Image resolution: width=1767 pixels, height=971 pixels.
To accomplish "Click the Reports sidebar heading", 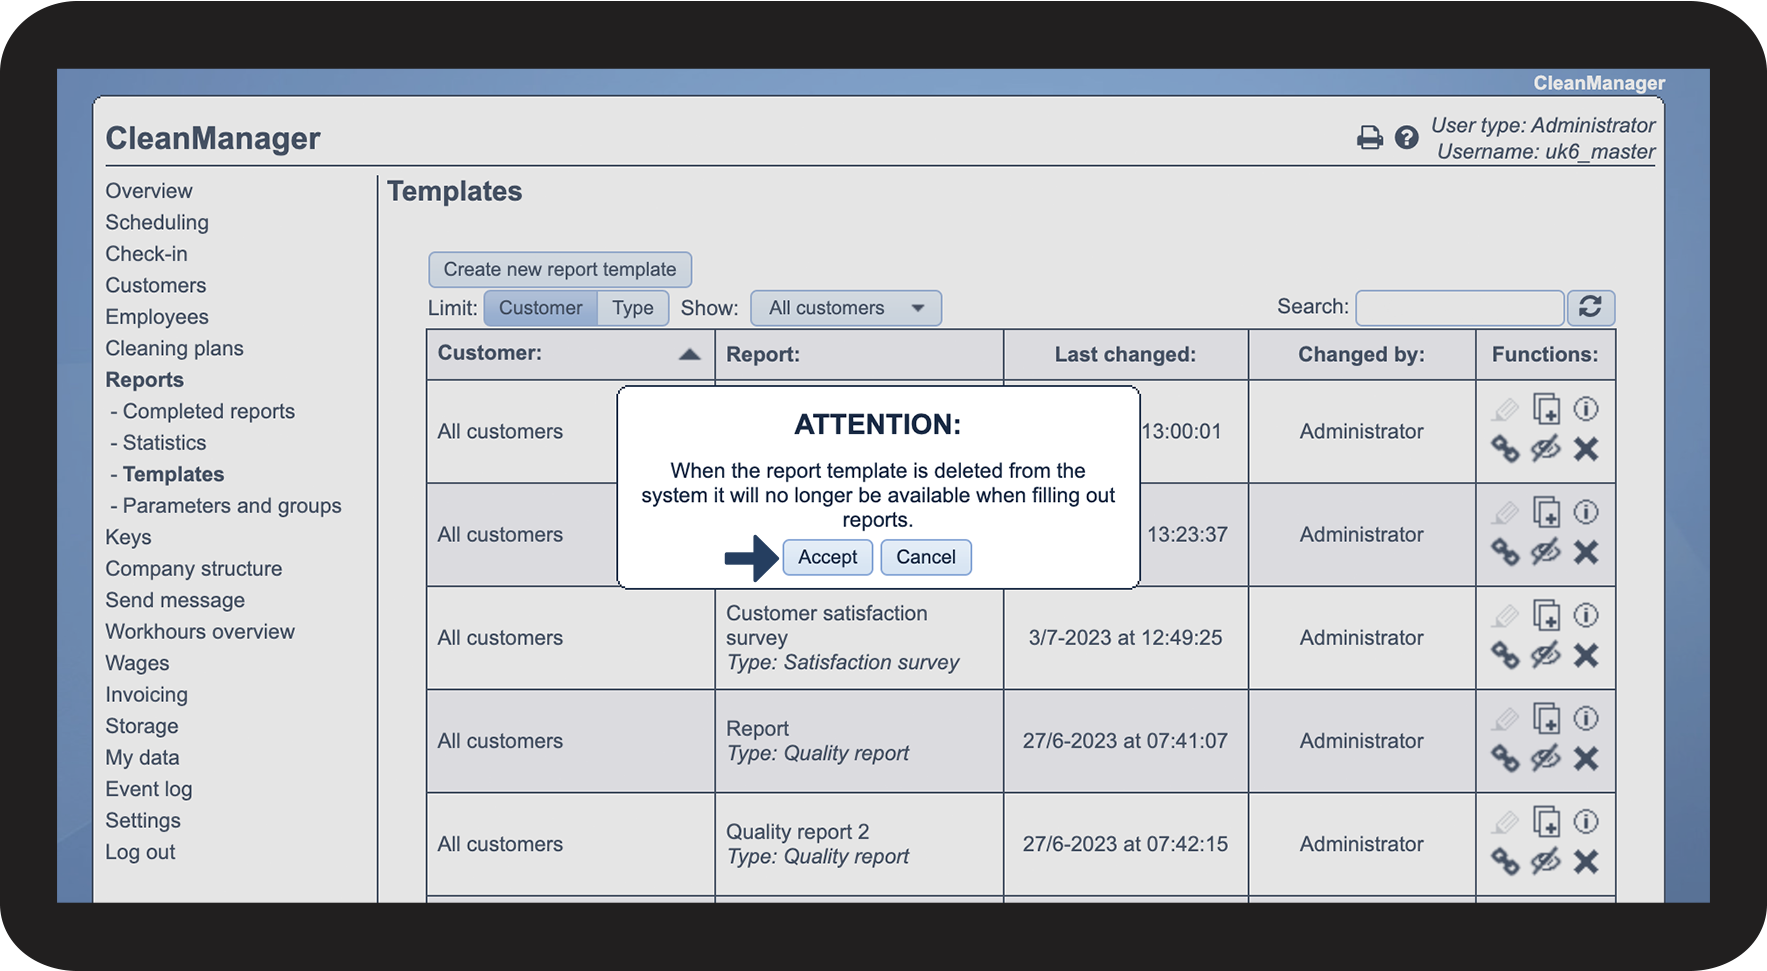I will point(144,380).
